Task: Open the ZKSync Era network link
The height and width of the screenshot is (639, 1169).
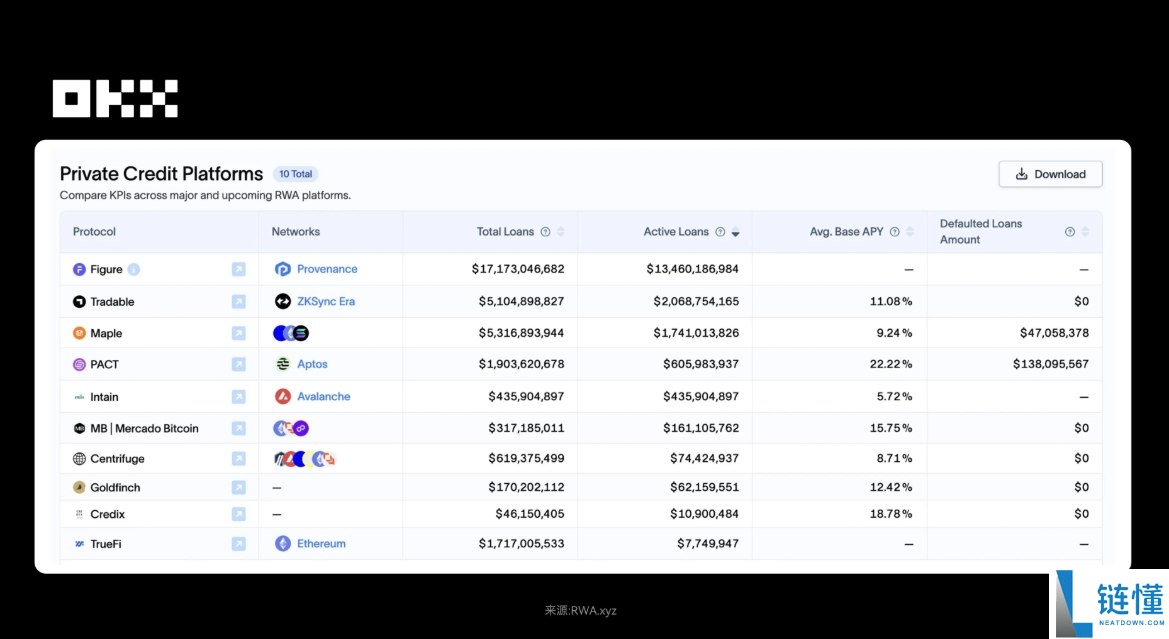Action: pyautogui.click(x=325, y=301)
